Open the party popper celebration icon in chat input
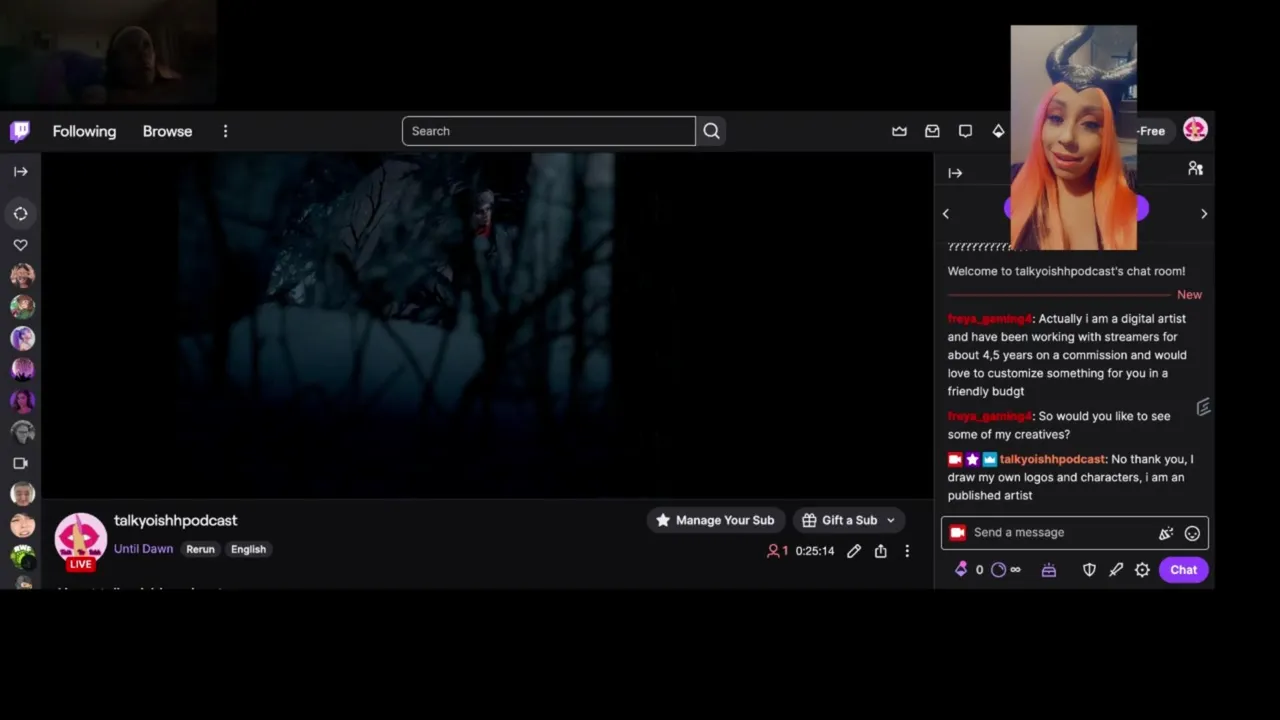The height and width of the screenshot is (720, 1280). pos(1165,533)
